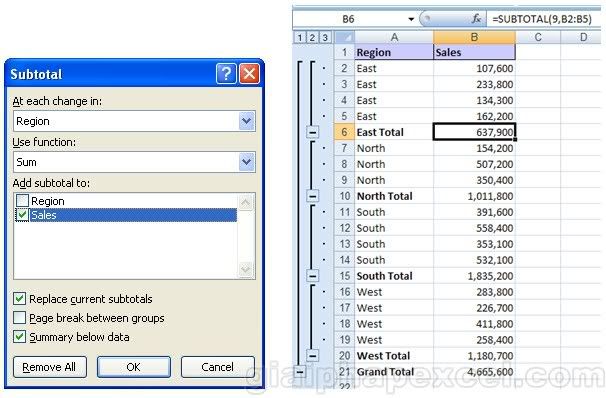The width and height of the screenshot is (606, 398).
Task: Open the At each change in dropdown
Action: 247,121
